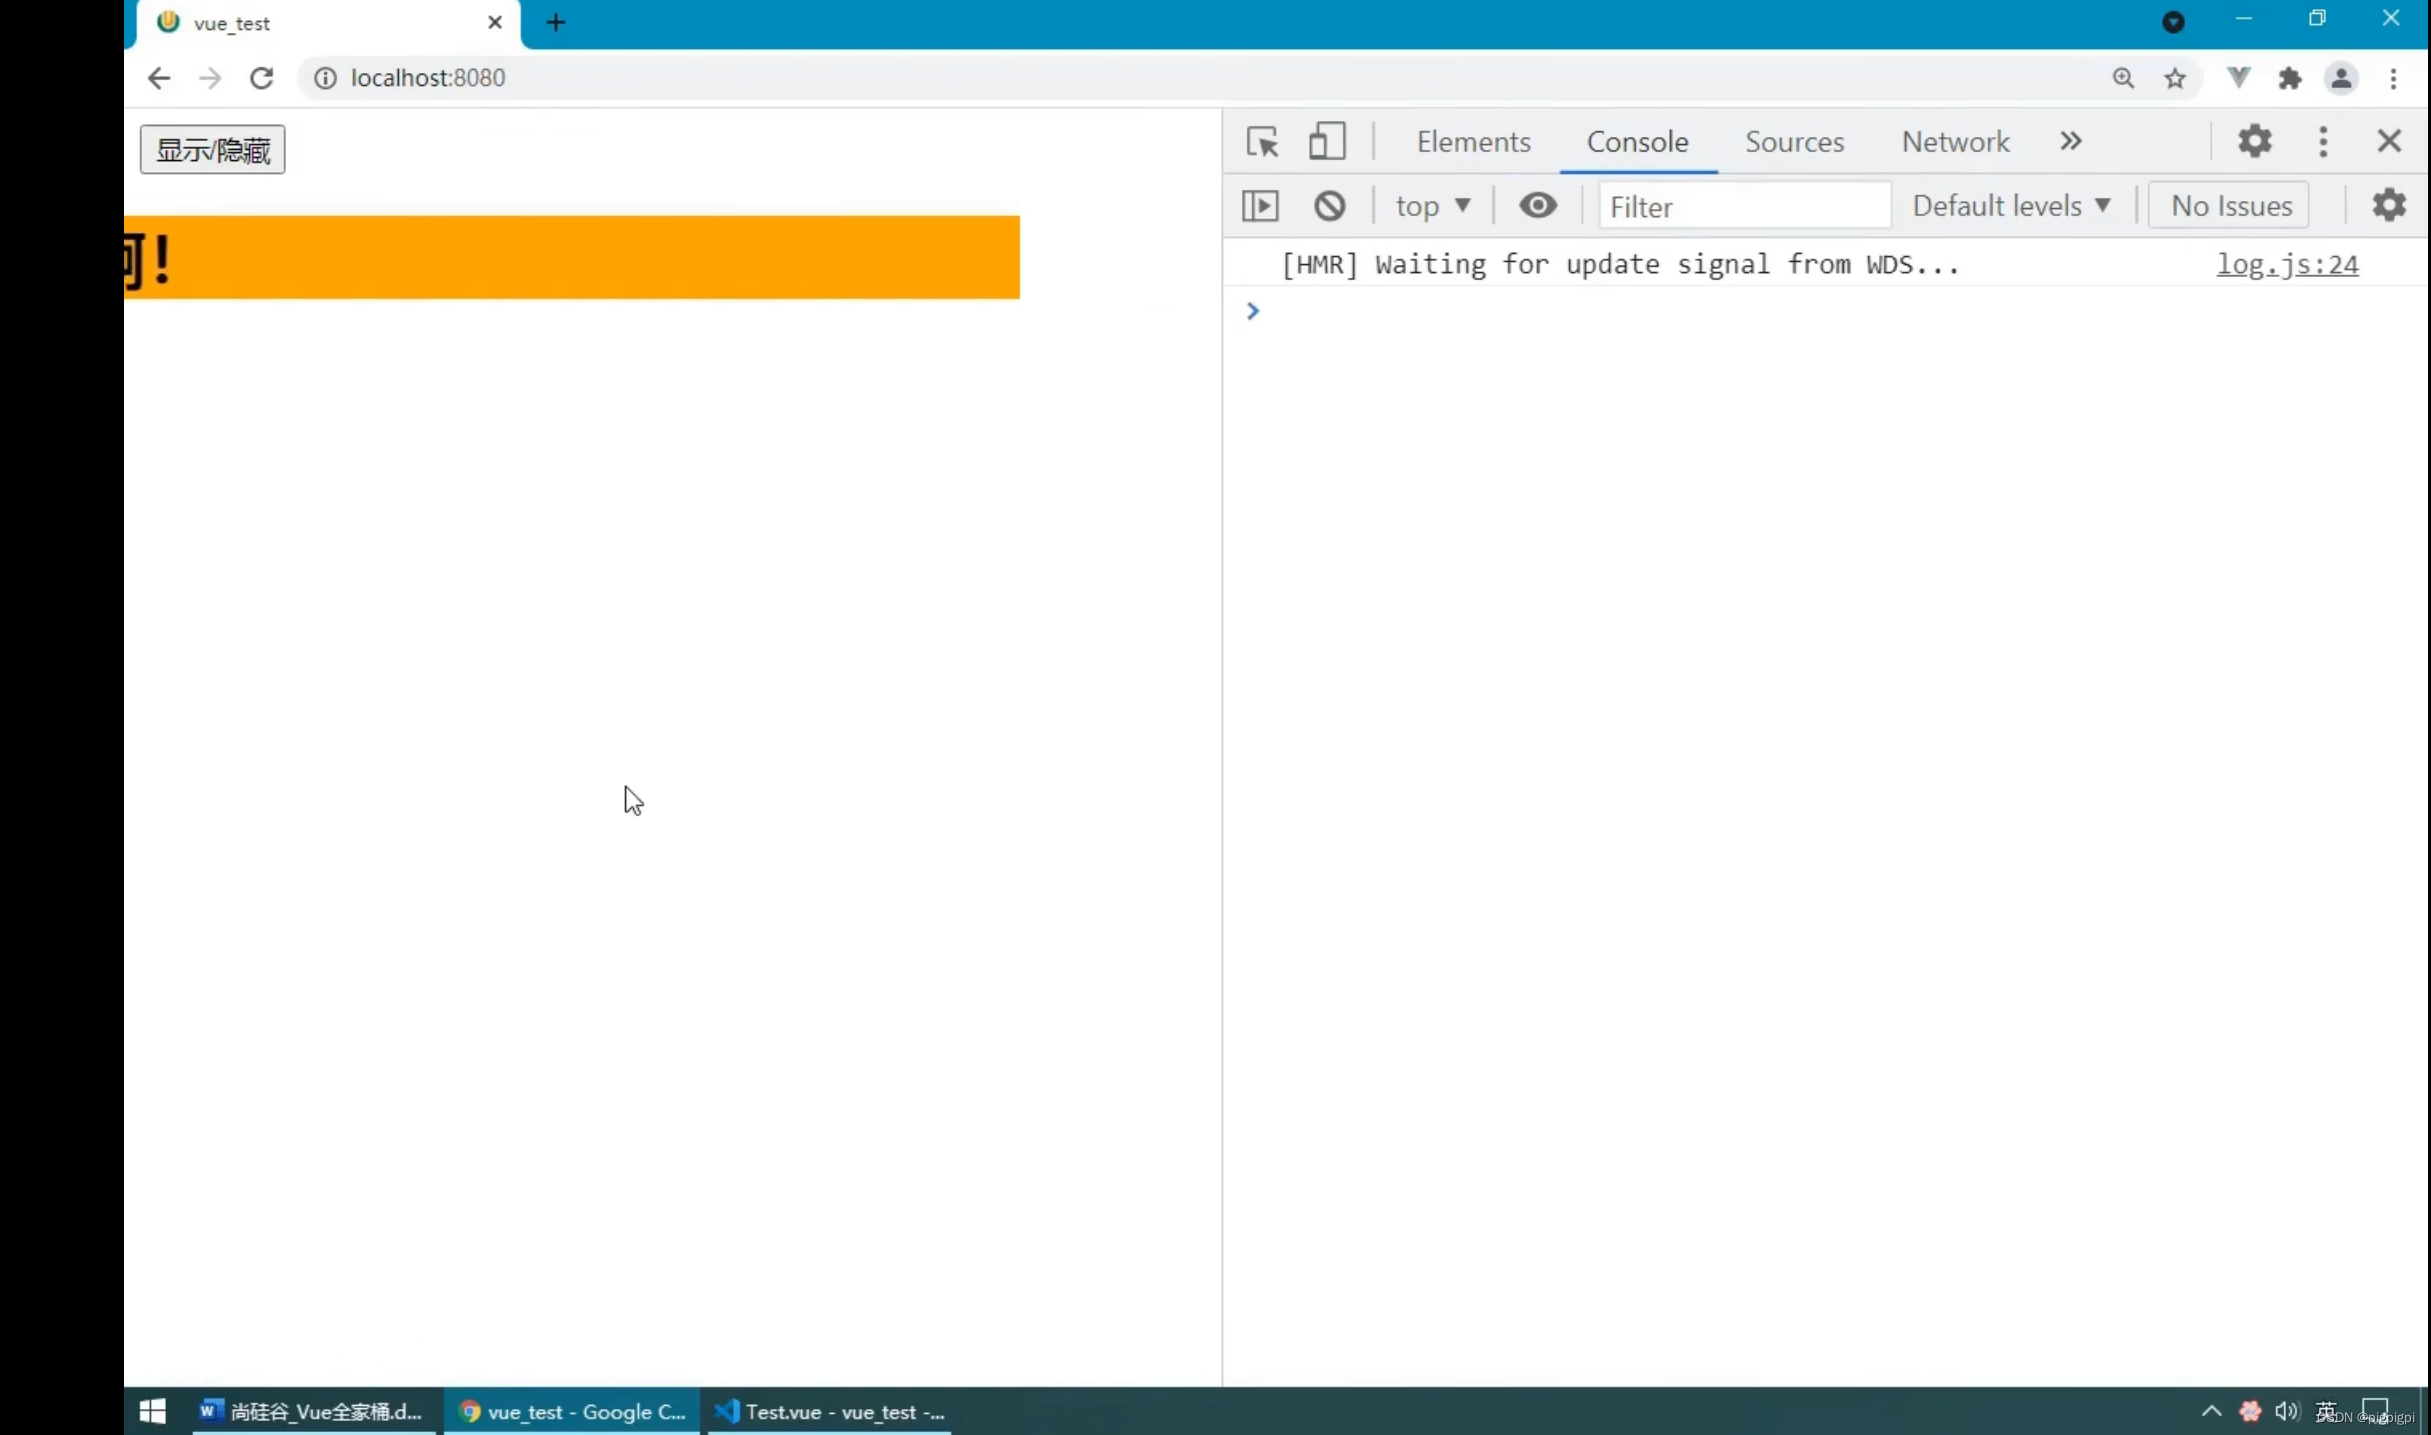This screenshot has height=1435, width=2431.
Task: Switch to Test.vue VS Code taskbar item
Action: (830, 1411)
